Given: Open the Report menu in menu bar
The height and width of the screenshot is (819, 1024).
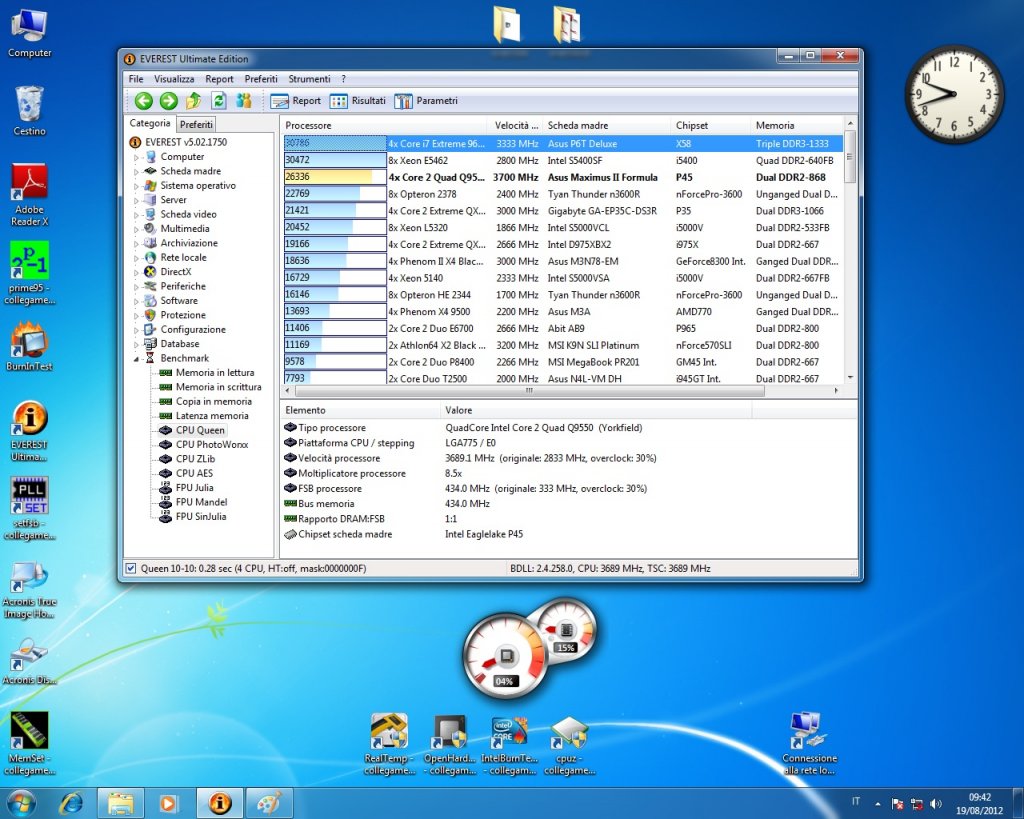Looking at the screenshot, I should click(219, 79).
